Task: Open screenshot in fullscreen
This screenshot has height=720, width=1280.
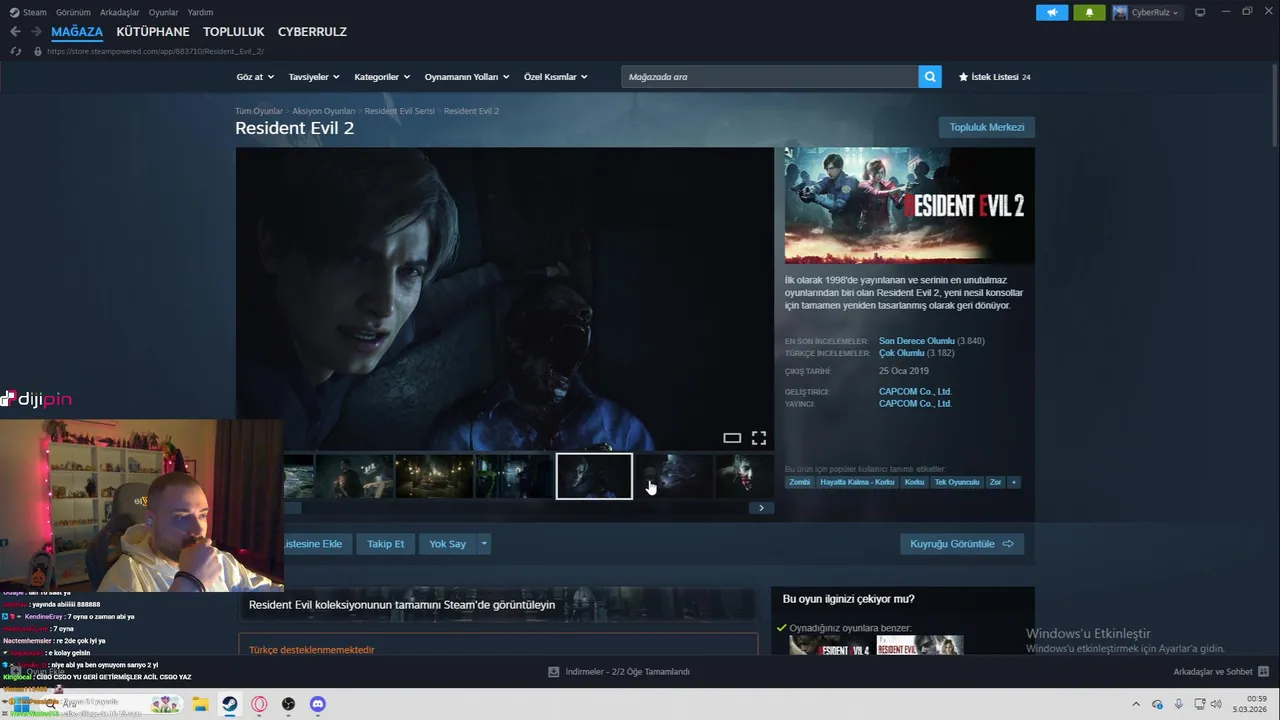Action: (x=759, y=438)
